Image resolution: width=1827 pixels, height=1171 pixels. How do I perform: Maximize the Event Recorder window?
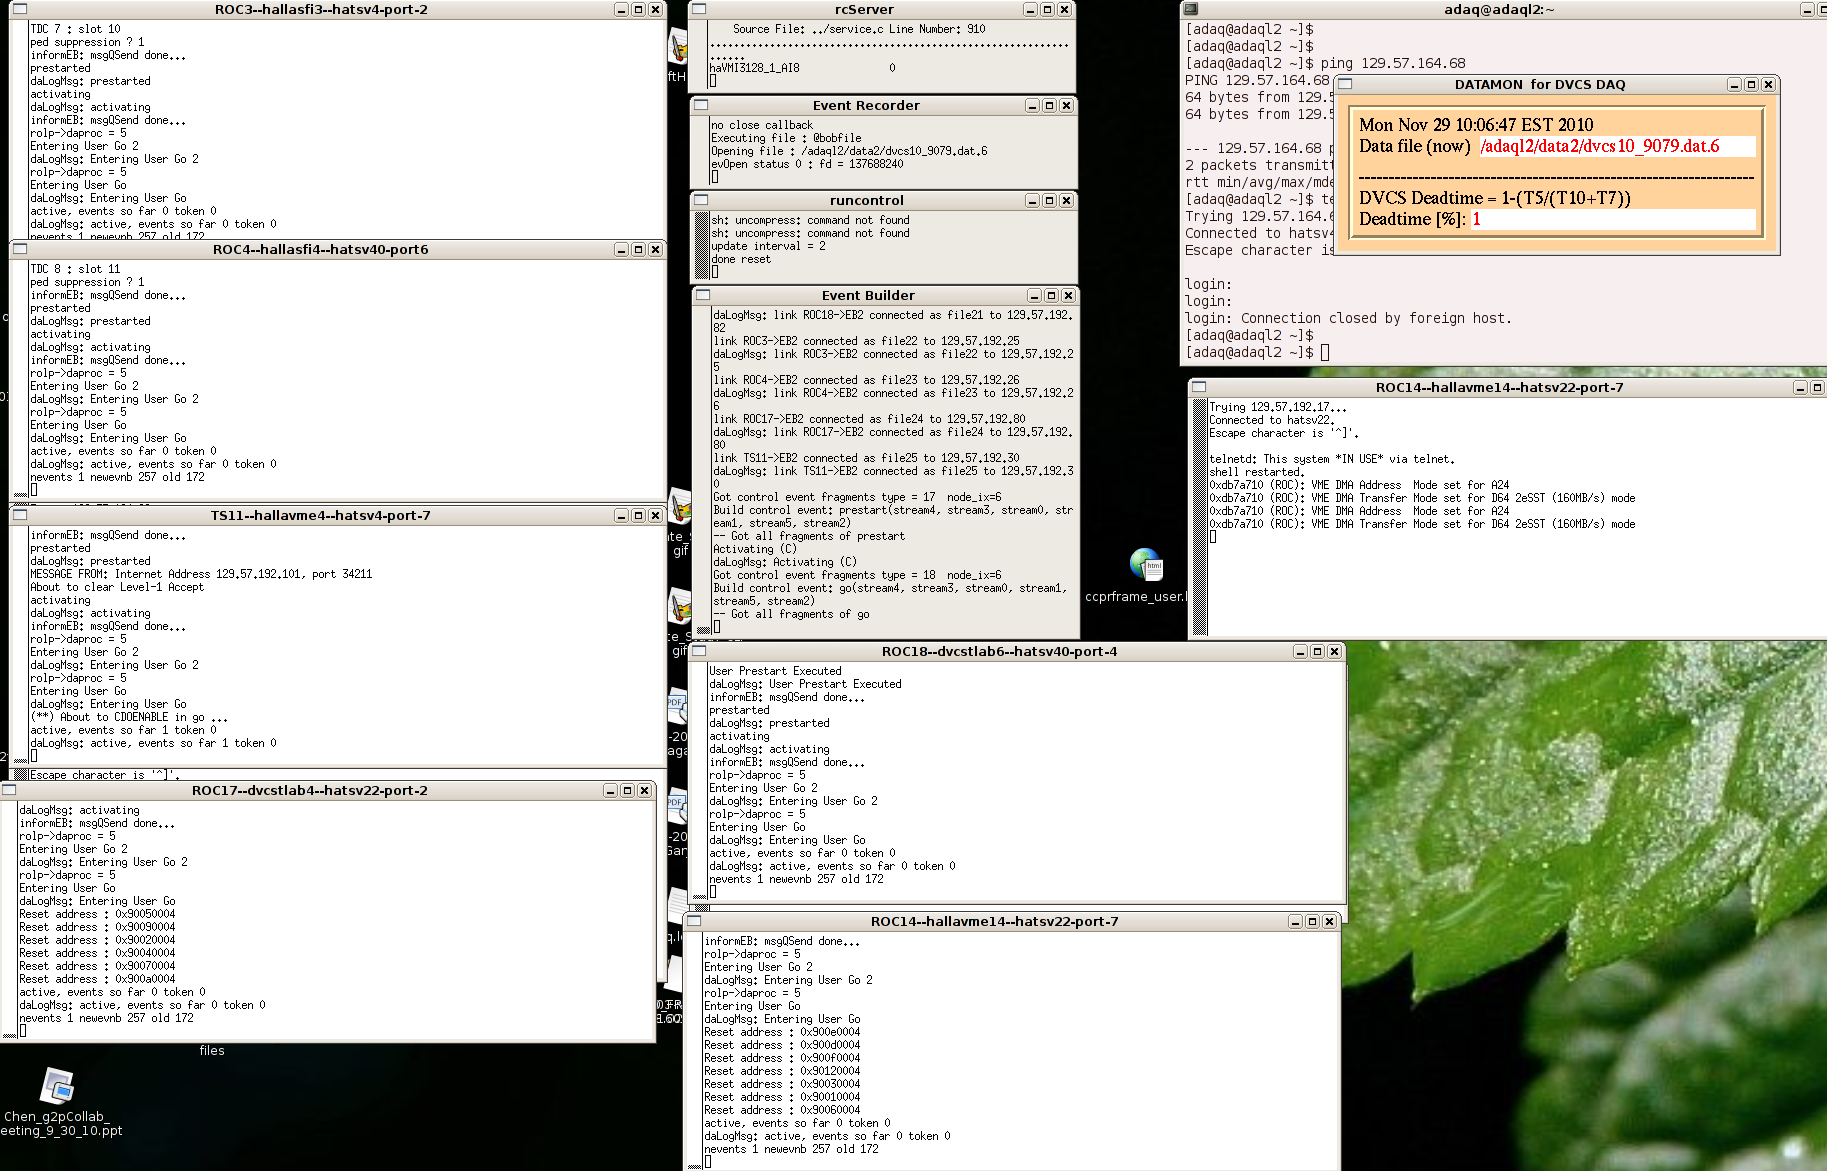point(1049,105)
